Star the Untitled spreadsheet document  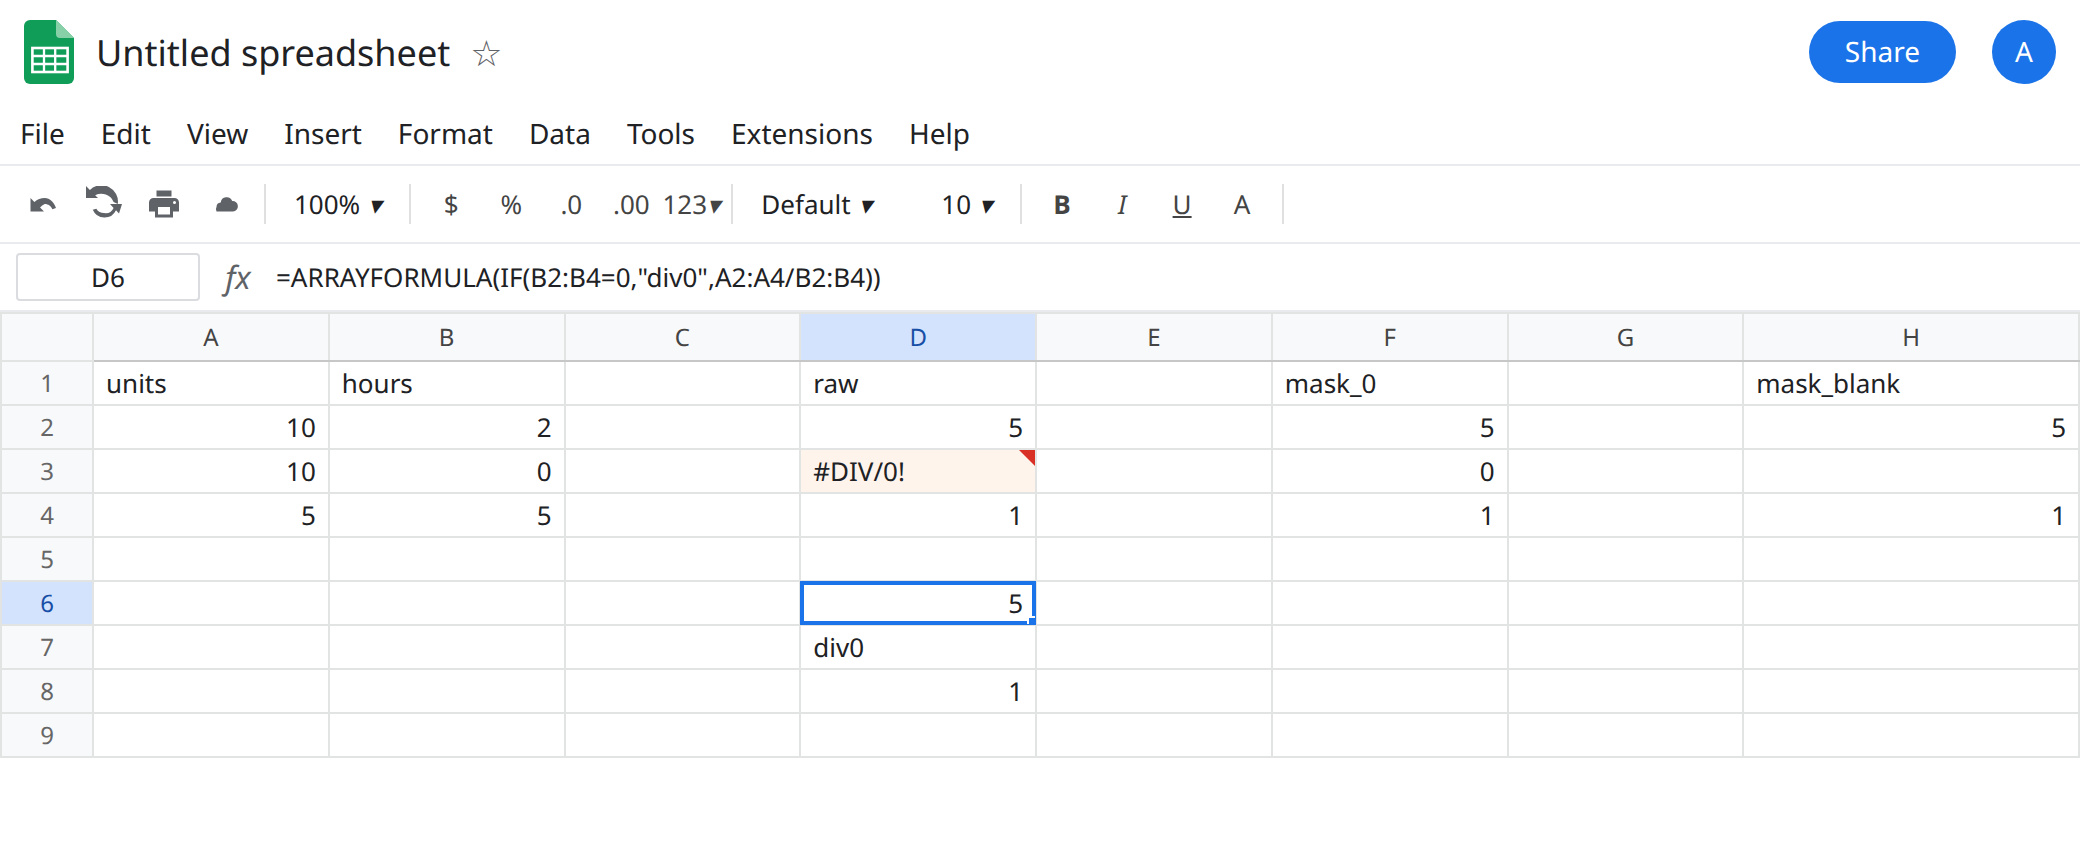click(x=487, y=53)
